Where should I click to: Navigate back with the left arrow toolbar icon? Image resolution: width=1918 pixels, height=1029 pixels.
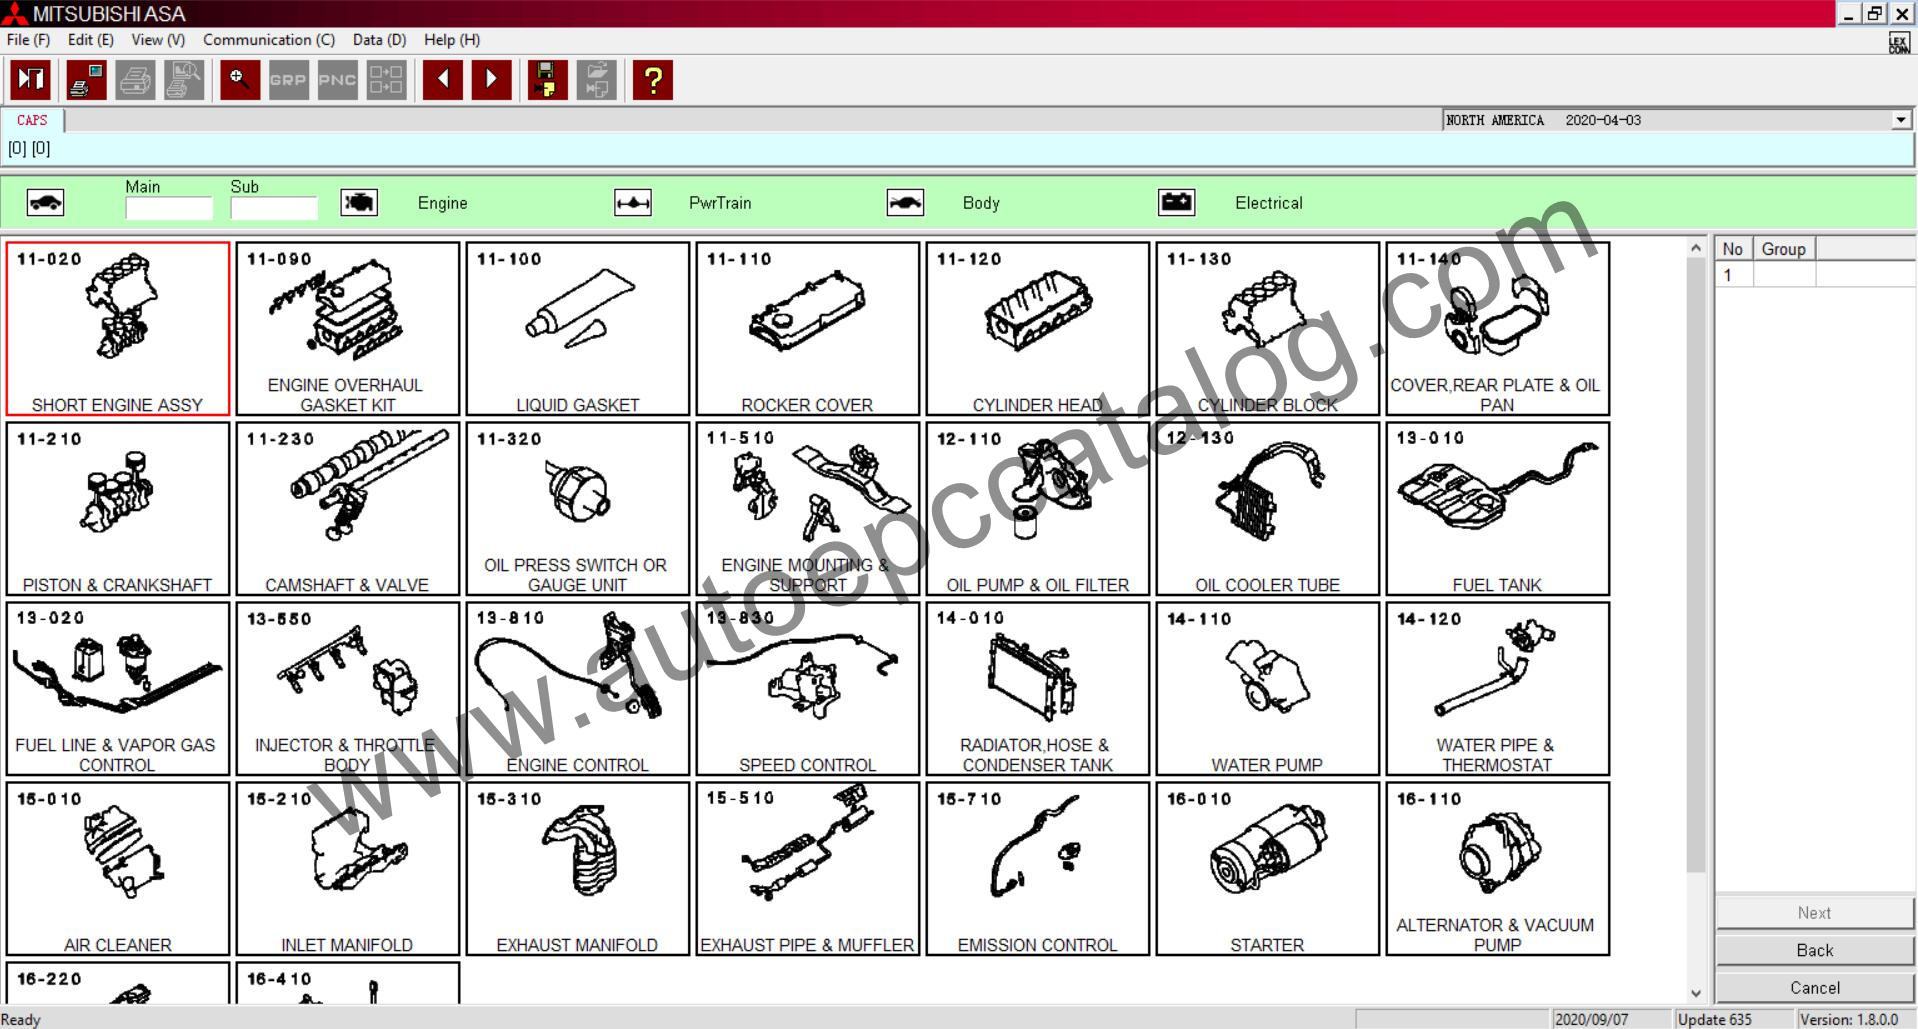(441, 80)
